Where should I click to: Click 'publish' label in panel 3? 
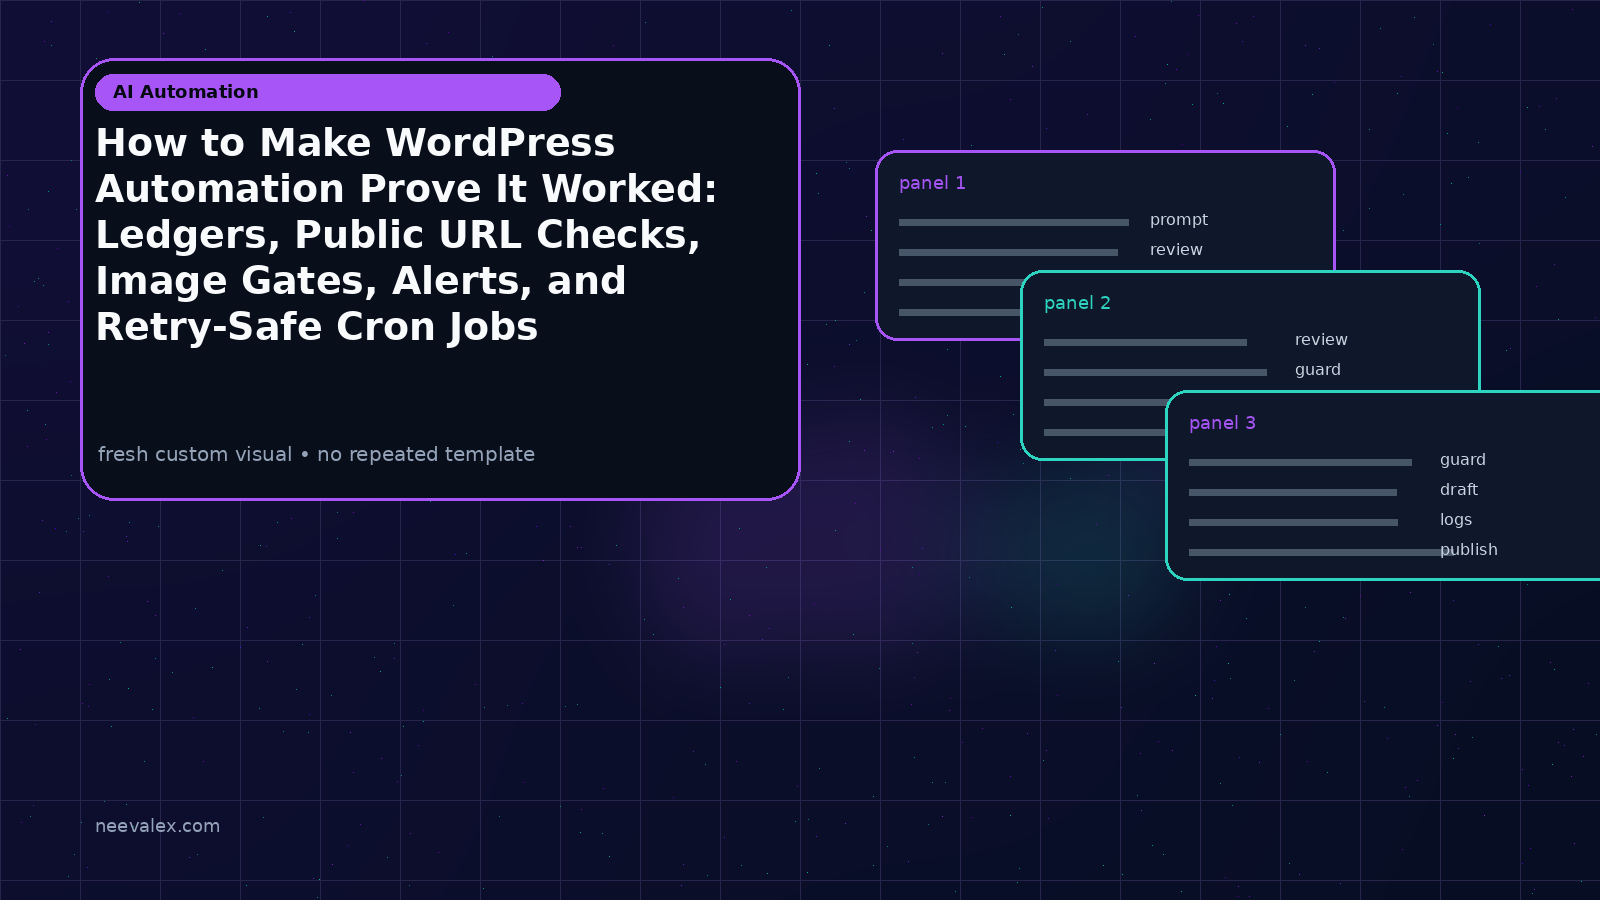coord(1469,550)
